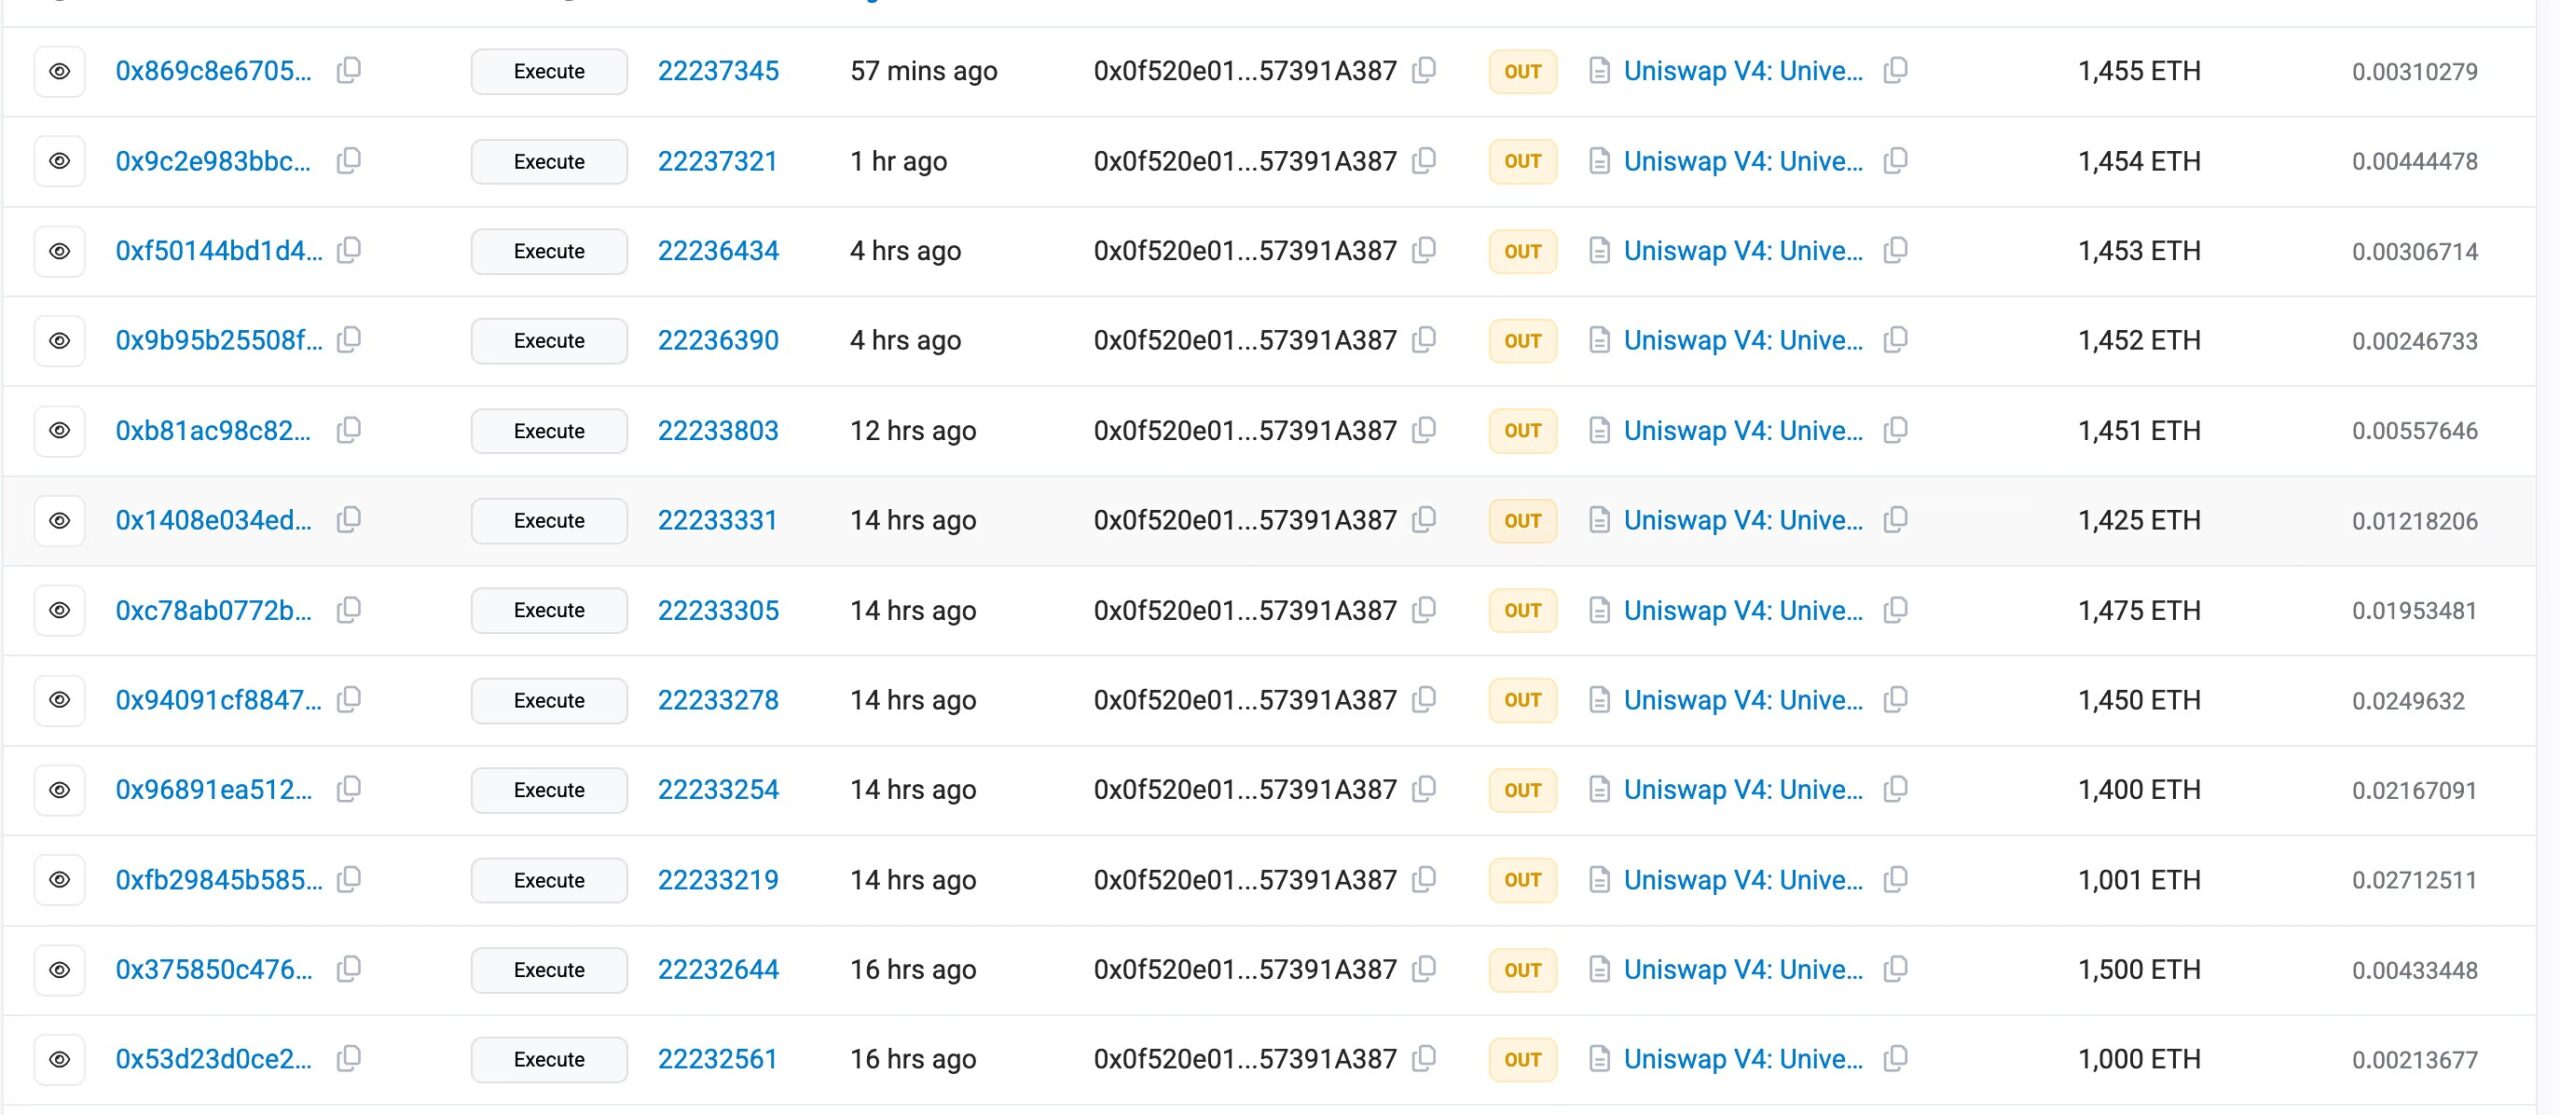Open block 22232561
Image resolution: width=2560 pixels, height=1115 pixels.
point(717,1058)
